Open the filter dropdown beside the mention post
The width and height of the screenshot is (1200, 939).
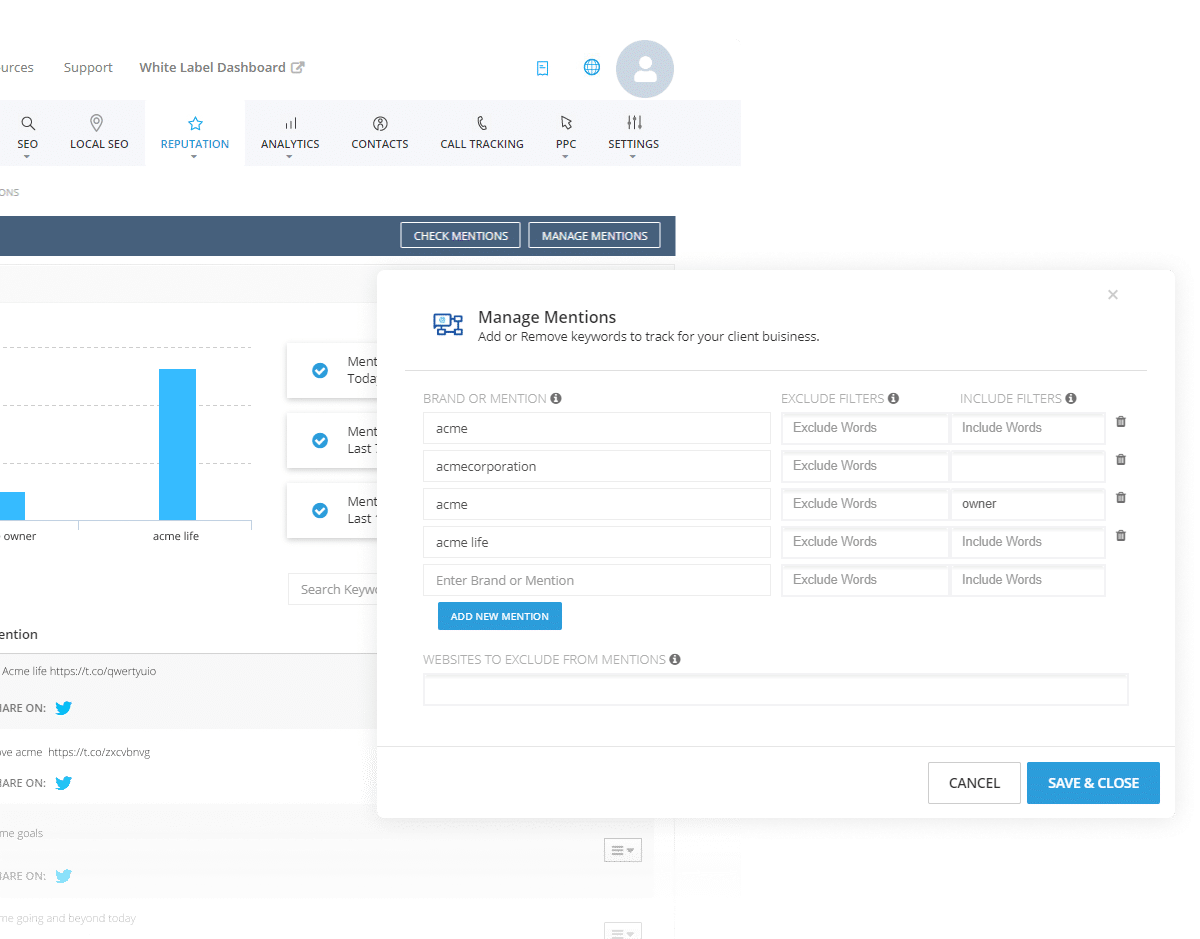[622, 849]
